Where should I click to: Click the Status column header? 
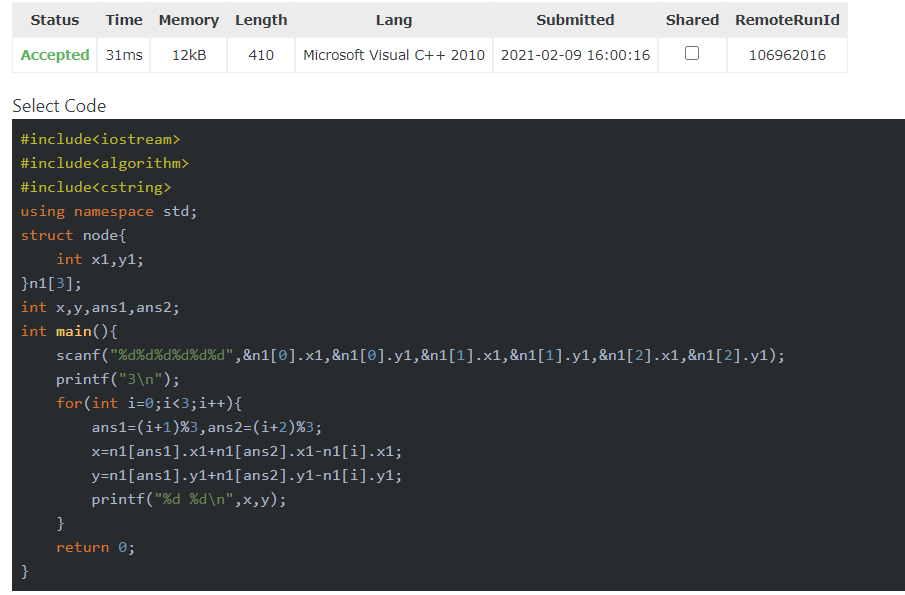click(55, 20)
